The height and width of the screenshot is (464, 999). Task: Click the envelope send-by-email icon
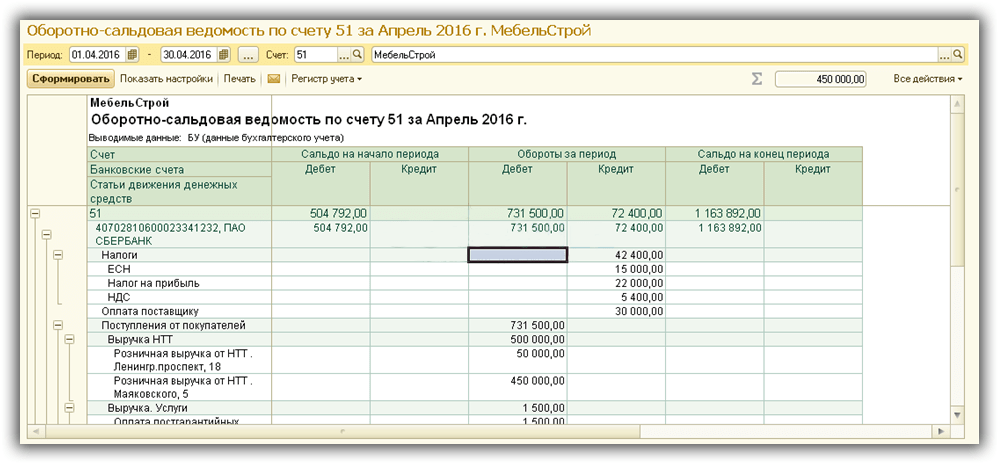coord(273,78)
